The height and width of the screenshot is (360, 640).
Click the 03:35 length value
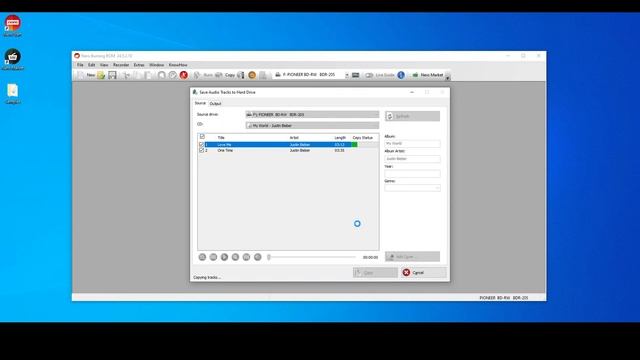[339, 150]
